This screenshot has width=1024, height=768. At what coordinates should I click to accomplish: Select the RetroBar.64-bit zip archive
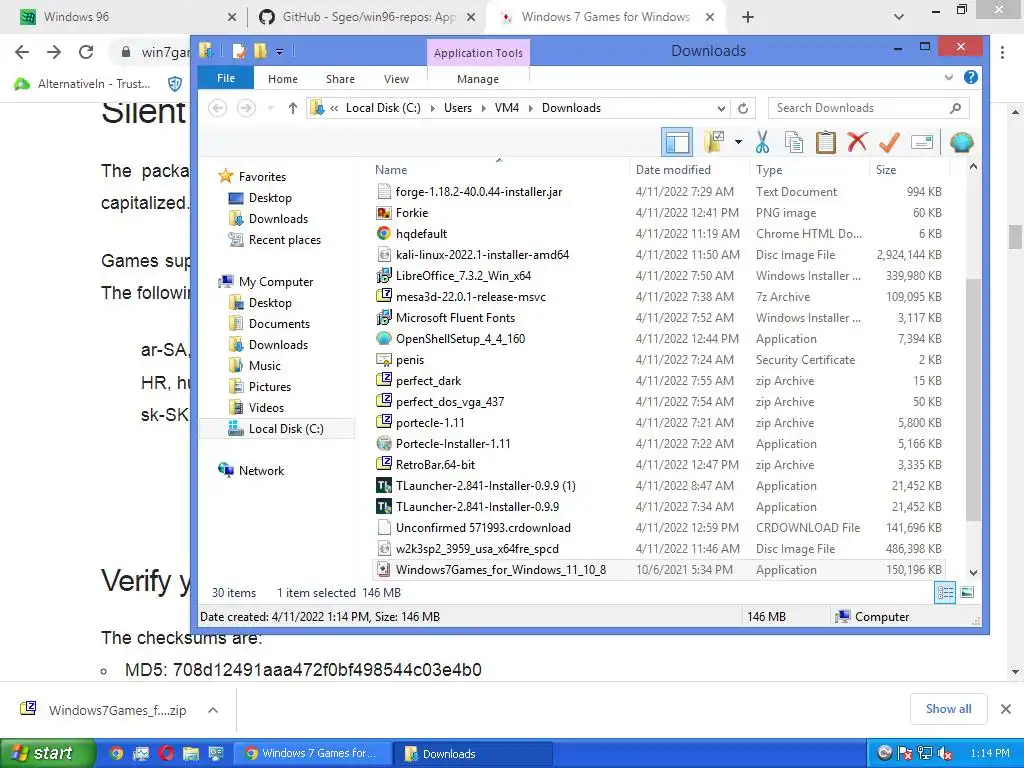(435, 465)
